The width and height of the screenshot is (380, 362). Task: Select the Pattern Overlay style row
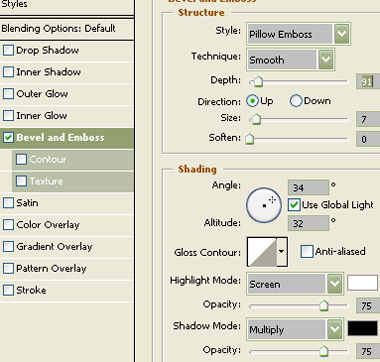pyautogui.click(x=67, y=268)
